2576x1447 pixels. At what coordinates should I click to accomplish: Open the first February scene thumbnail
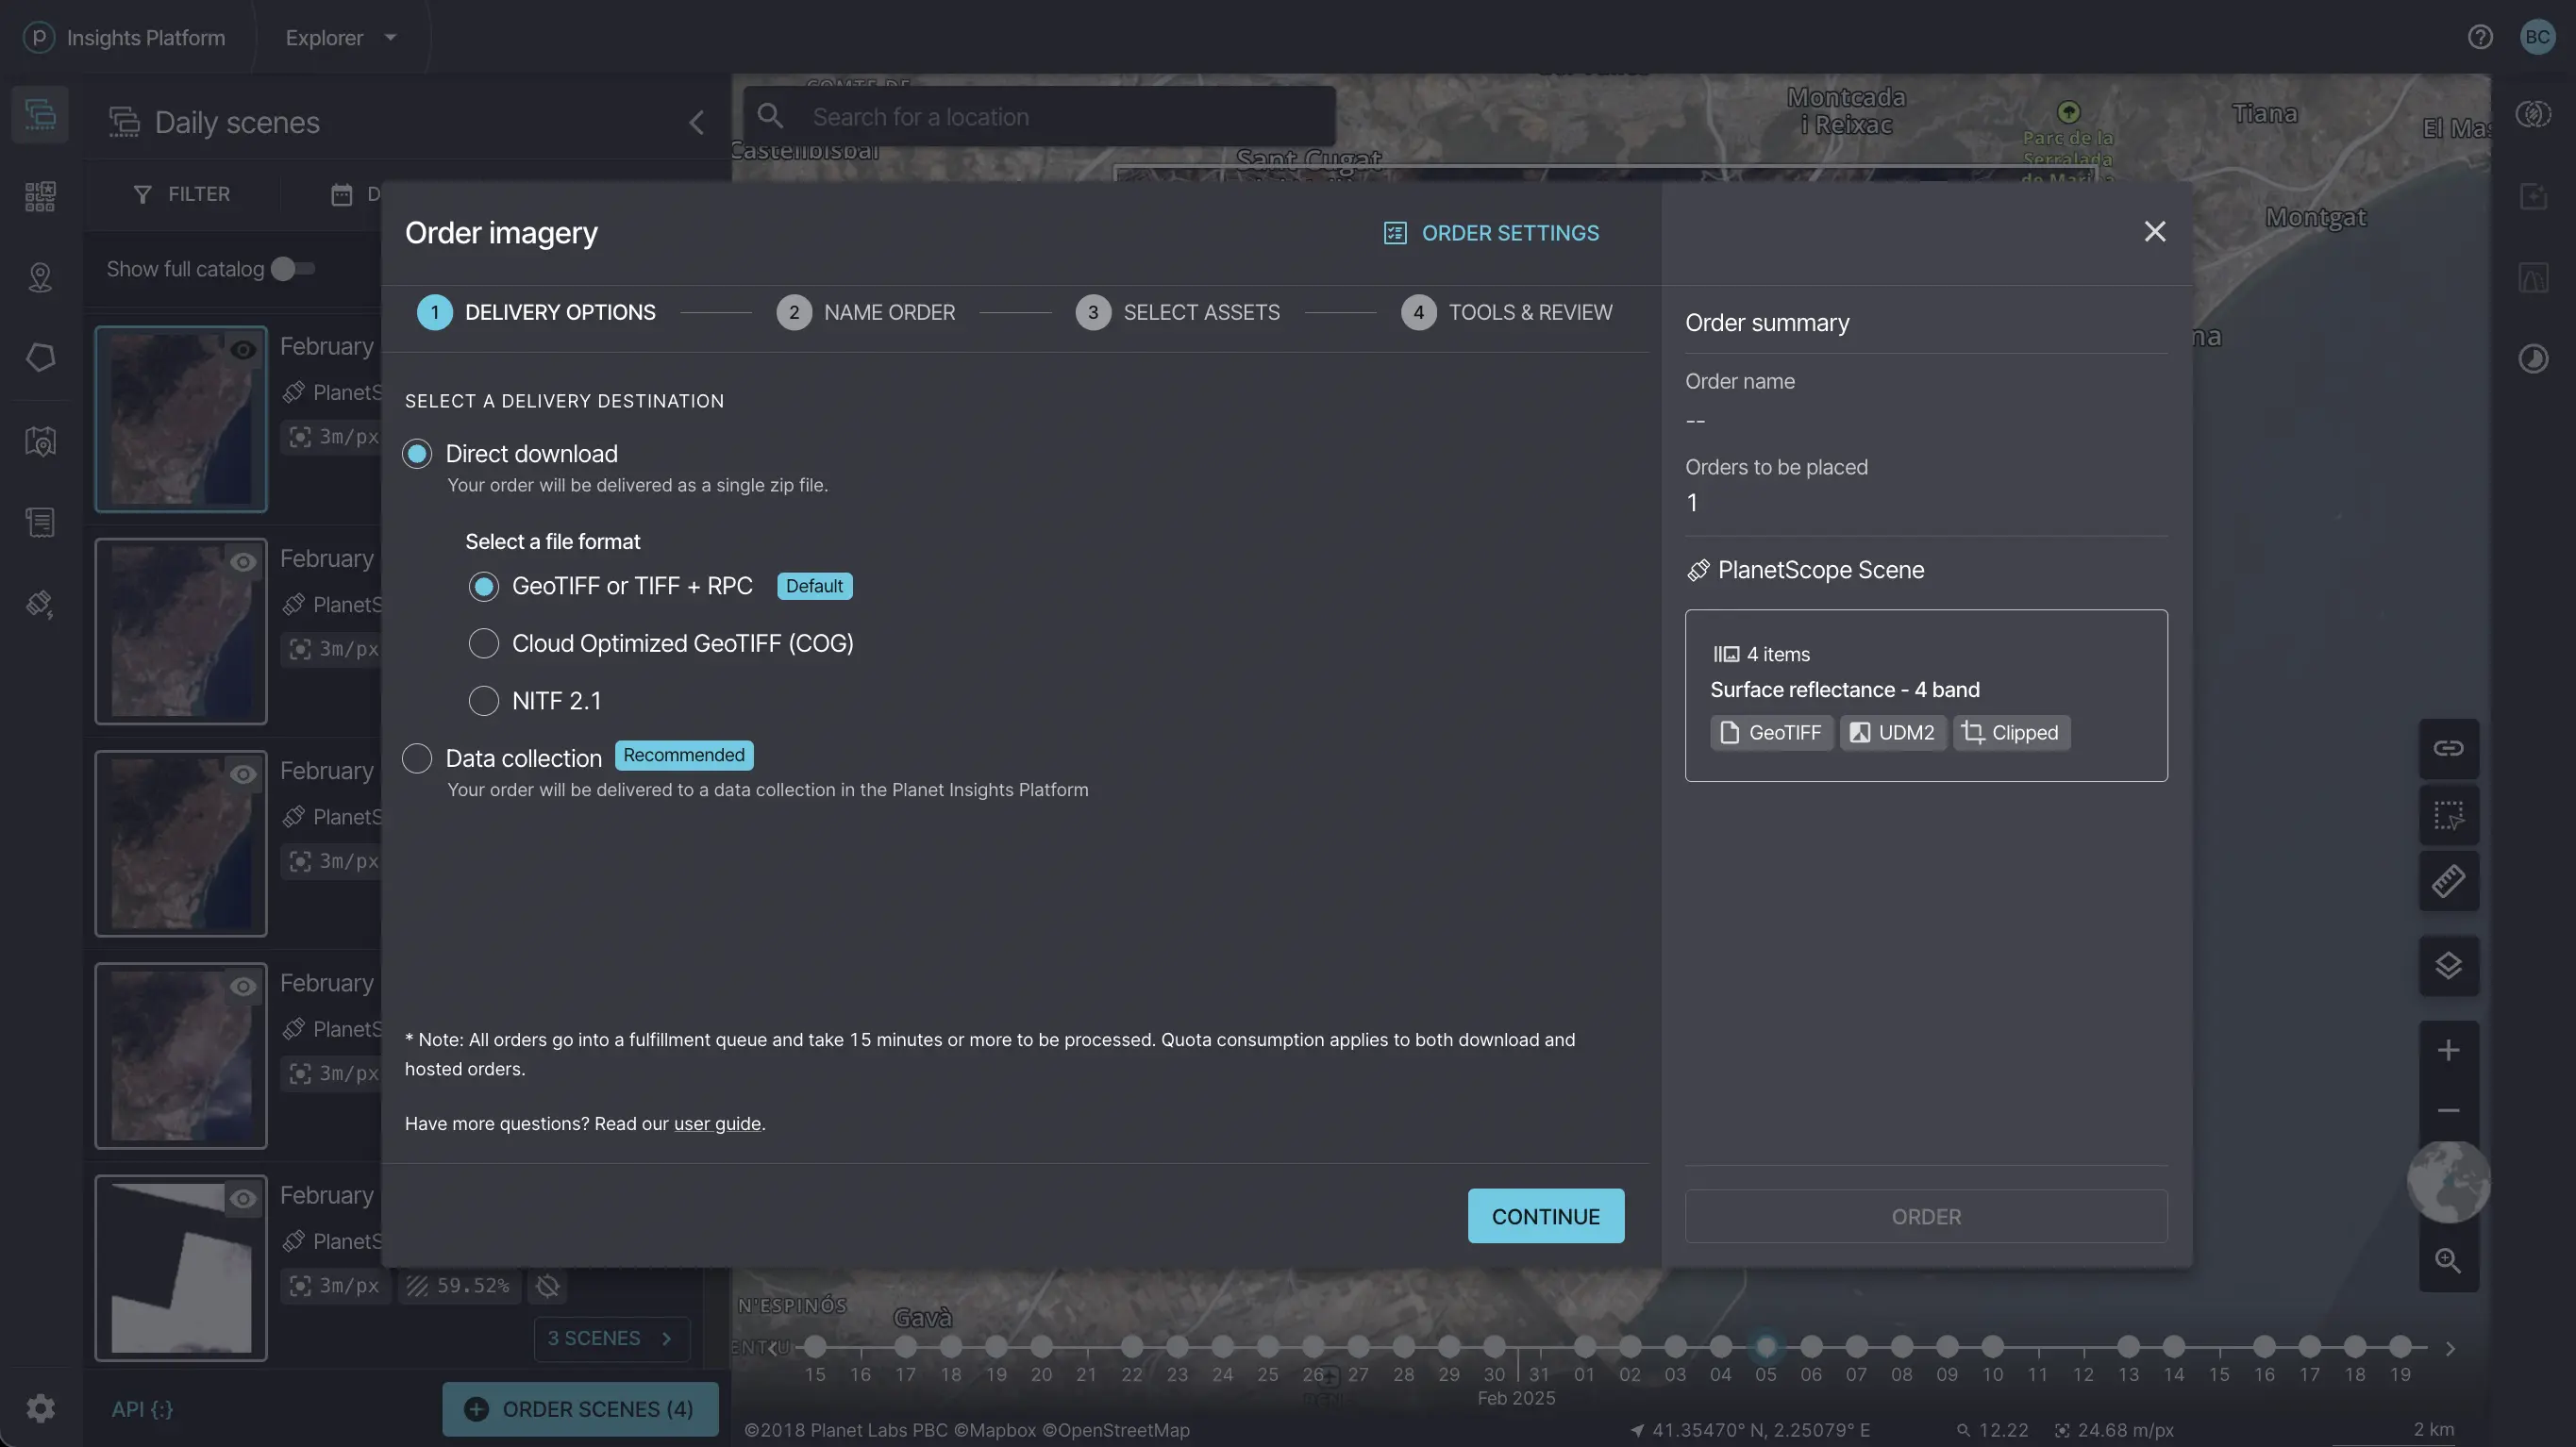coord(181,419)
